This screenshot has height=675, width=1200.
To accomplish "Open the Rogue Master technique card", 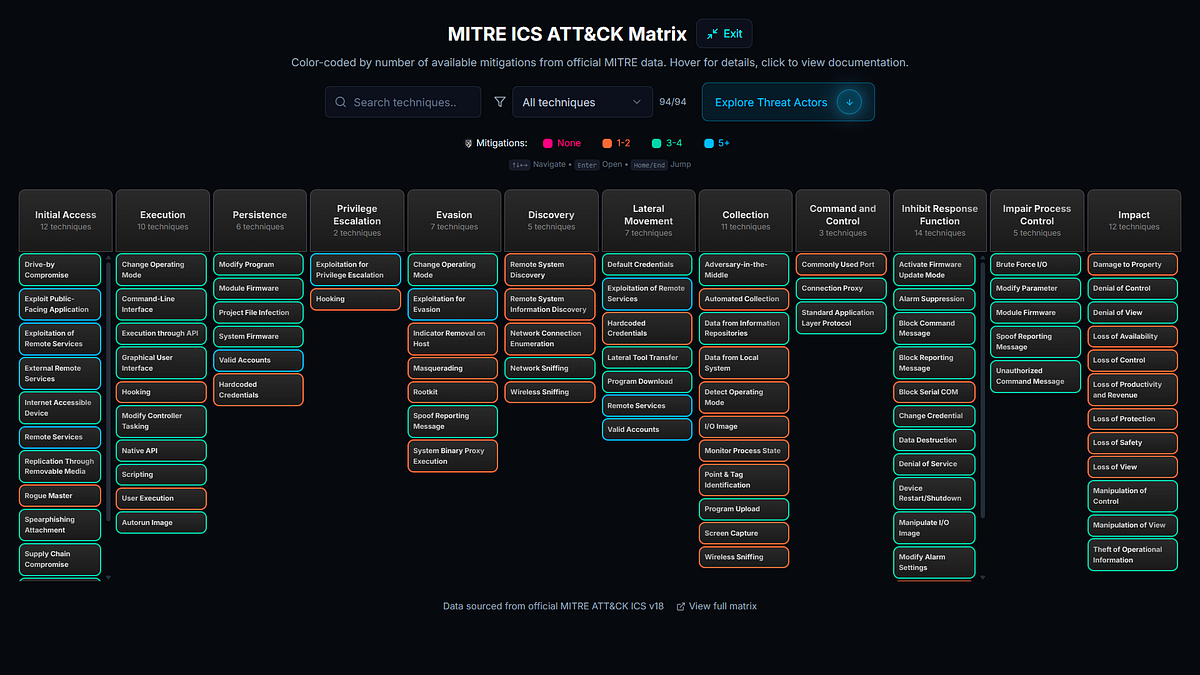I will tap(60, 496).
